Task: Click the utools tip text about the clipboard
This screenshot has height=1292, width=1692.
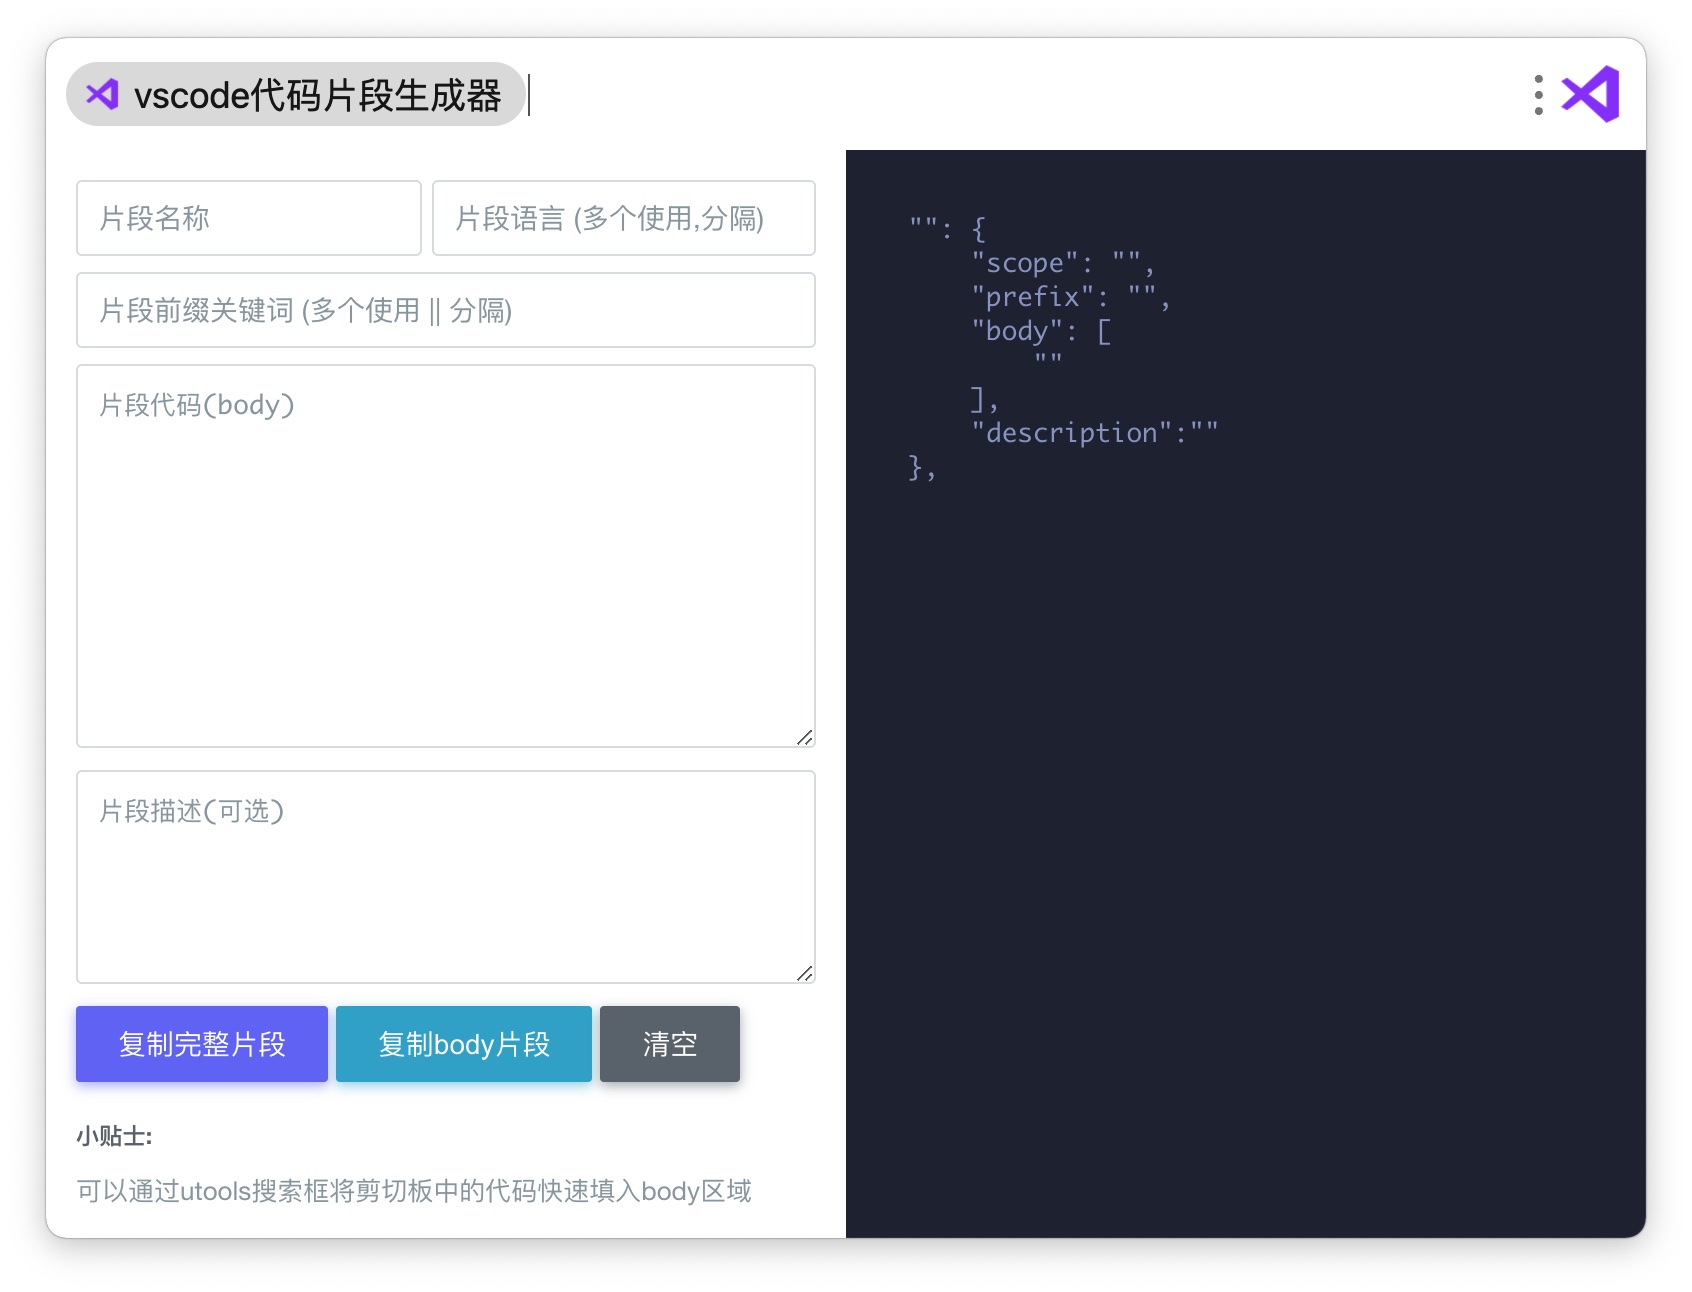Action: click(414, 1191)
